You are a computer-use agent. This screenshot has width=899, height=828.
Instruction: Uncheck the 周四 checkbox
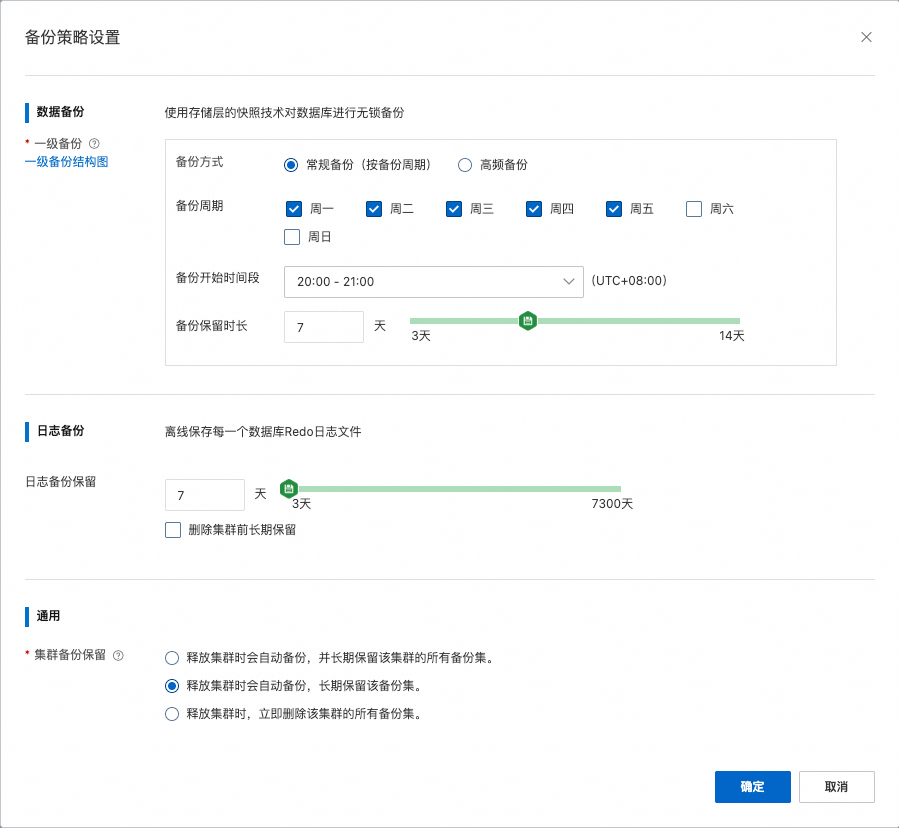(x=534, y=209)
